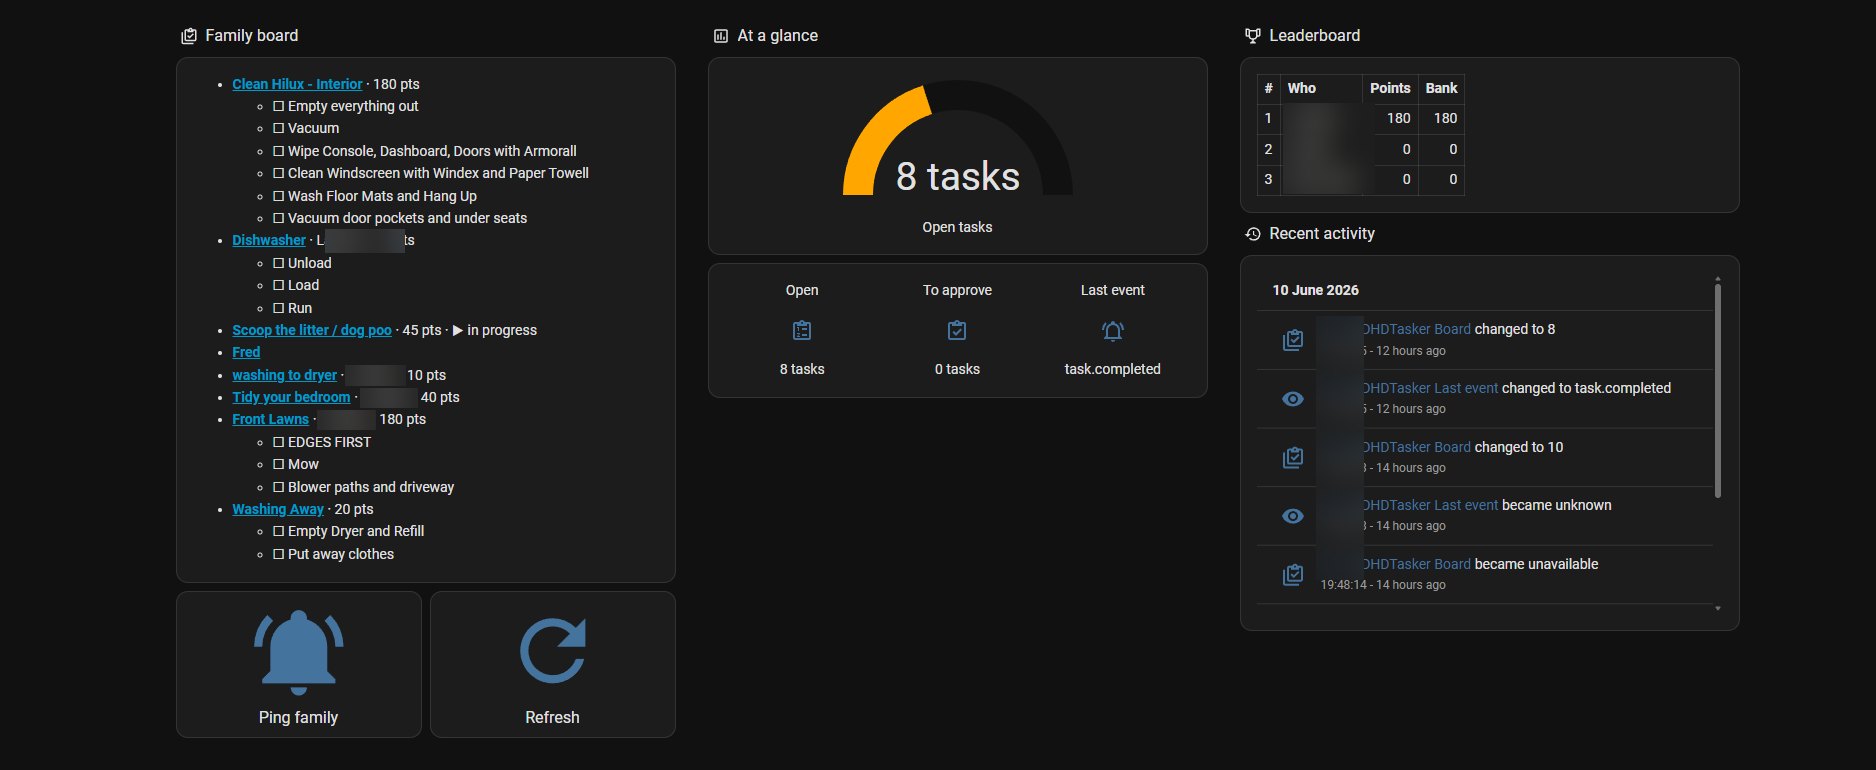Screen dimensions: 1876x770
Task: Tick the Dishwasher 'Run' checkbox
Action: click(x=279, y=308)
